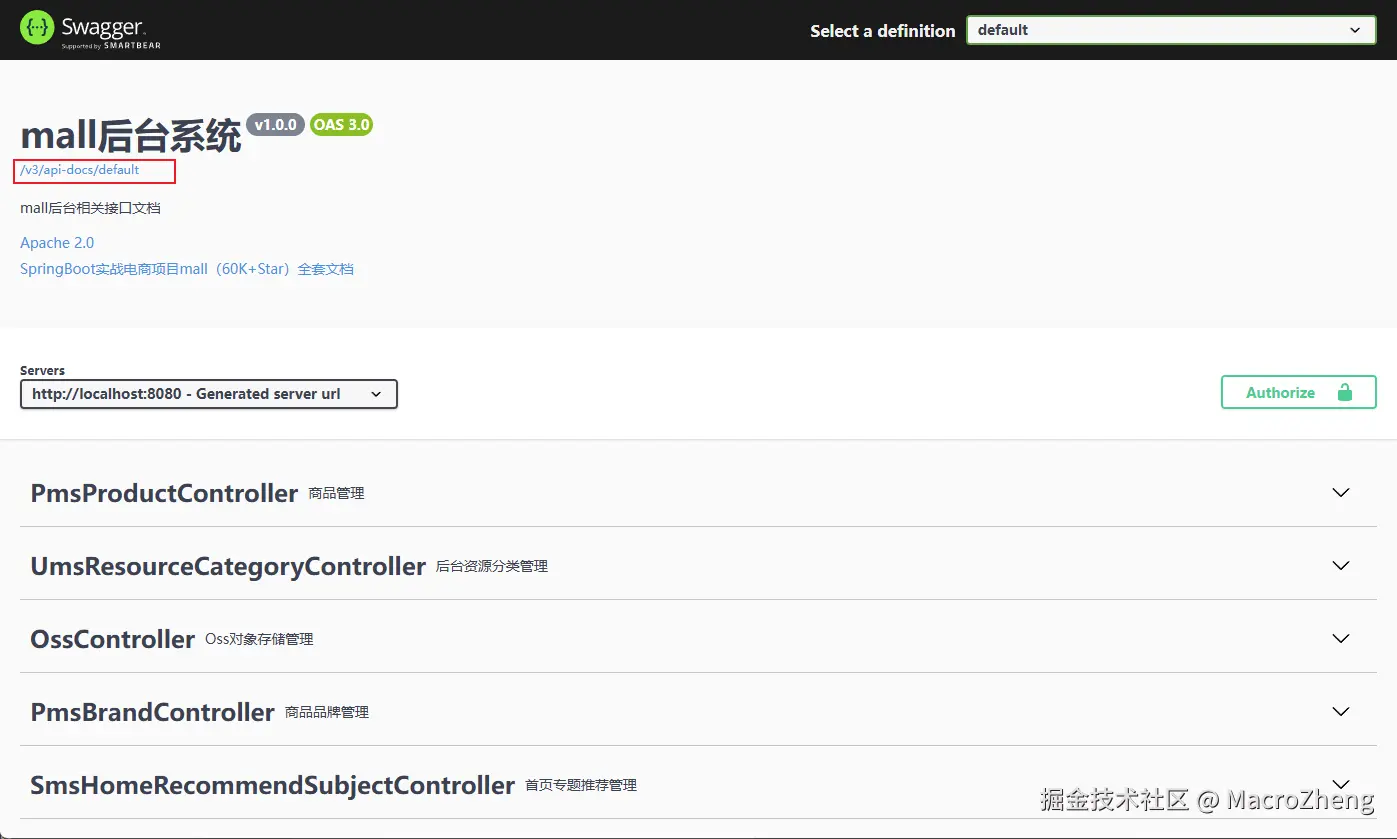Click the 后台资源分类管理 description text
The width and height of the screenshot is (1397, 839).
492,566
